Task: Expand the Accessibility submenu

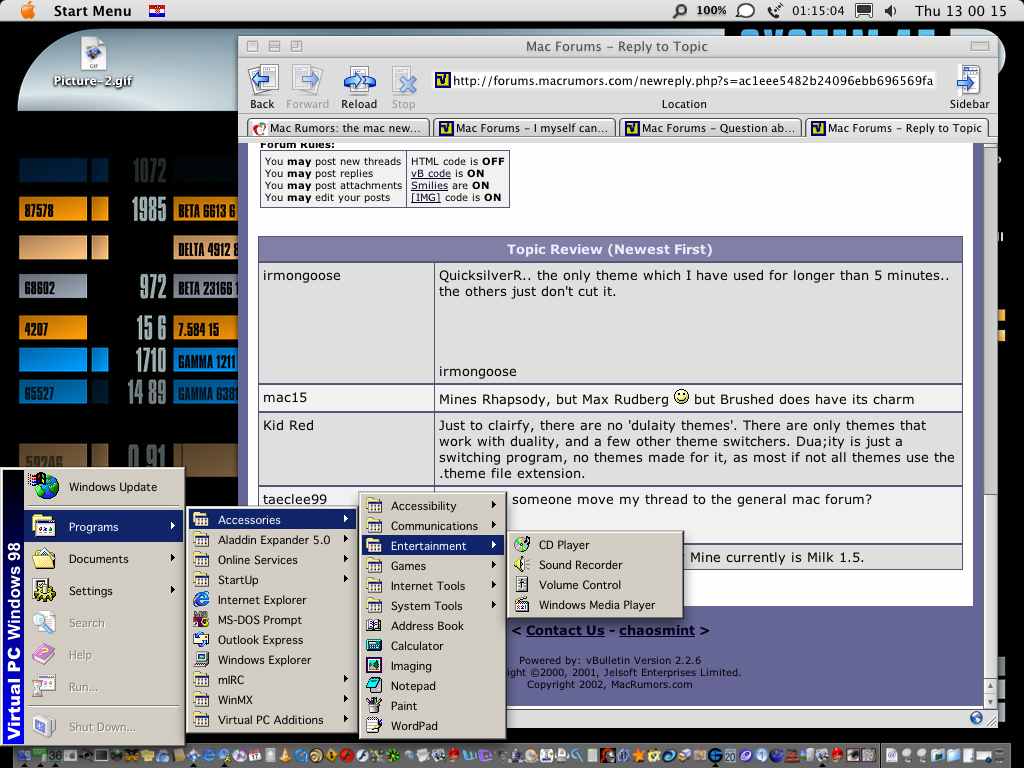Action: click(432, 505)
